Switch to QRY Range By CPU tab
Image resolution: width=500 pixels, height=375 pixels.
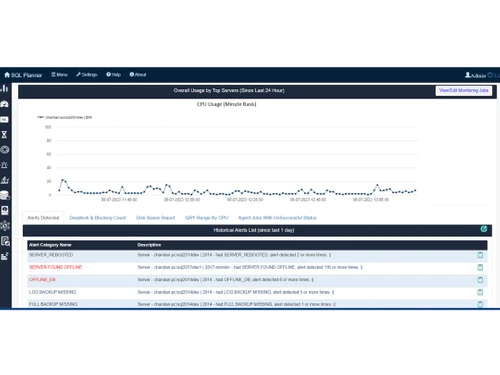207,218
